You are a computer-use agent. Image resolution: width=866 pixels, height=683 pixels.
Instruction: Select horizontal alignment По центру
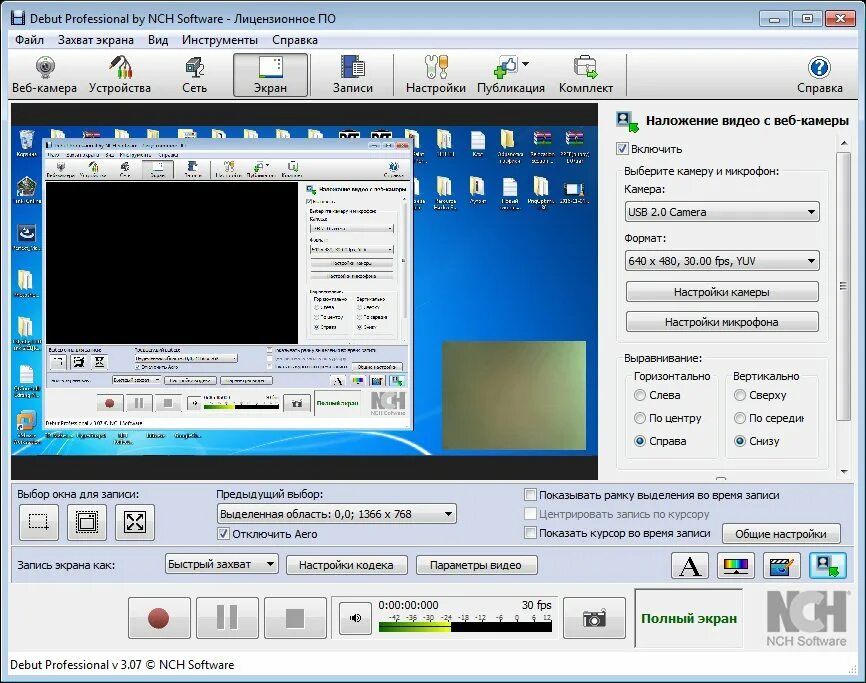pyautogui.click(x=640, y=418)
